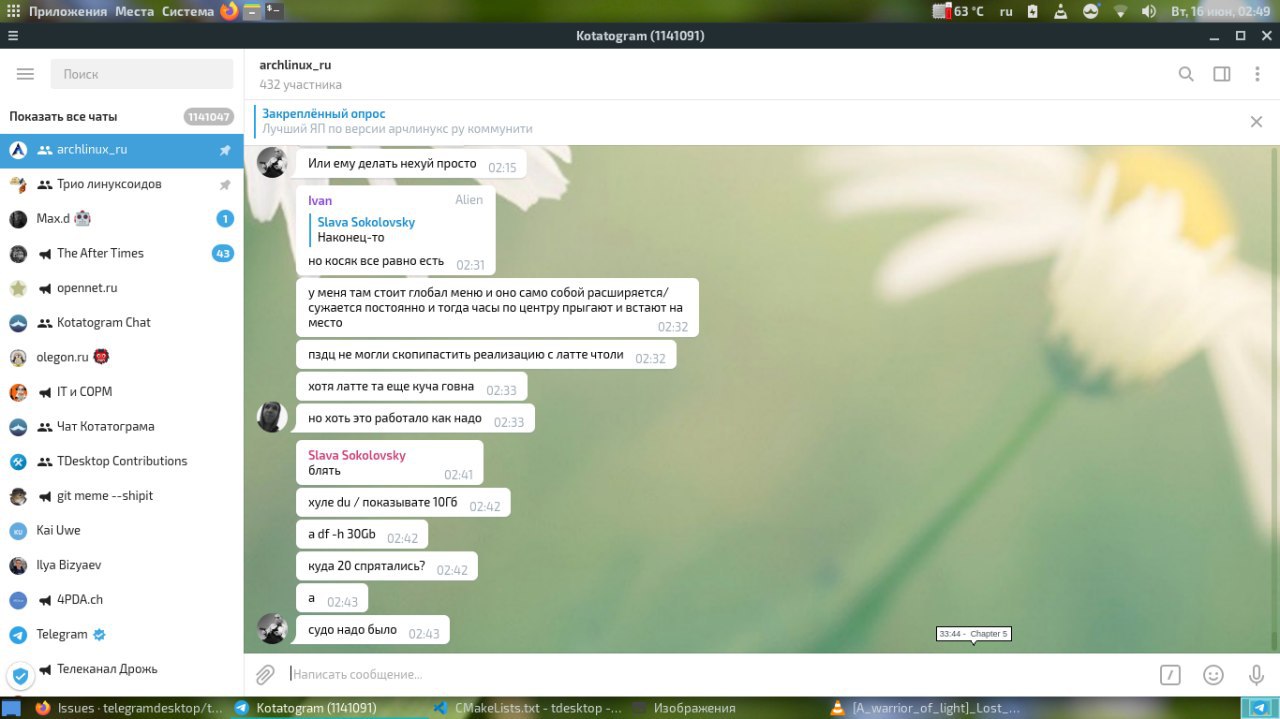
Task: Open the Трио линуксоидов chat
Action: [121, 184]
